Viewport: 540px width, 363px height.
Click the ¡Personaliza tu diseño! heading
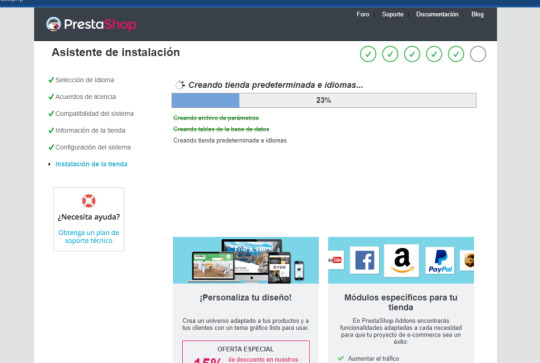click(246, 298)
